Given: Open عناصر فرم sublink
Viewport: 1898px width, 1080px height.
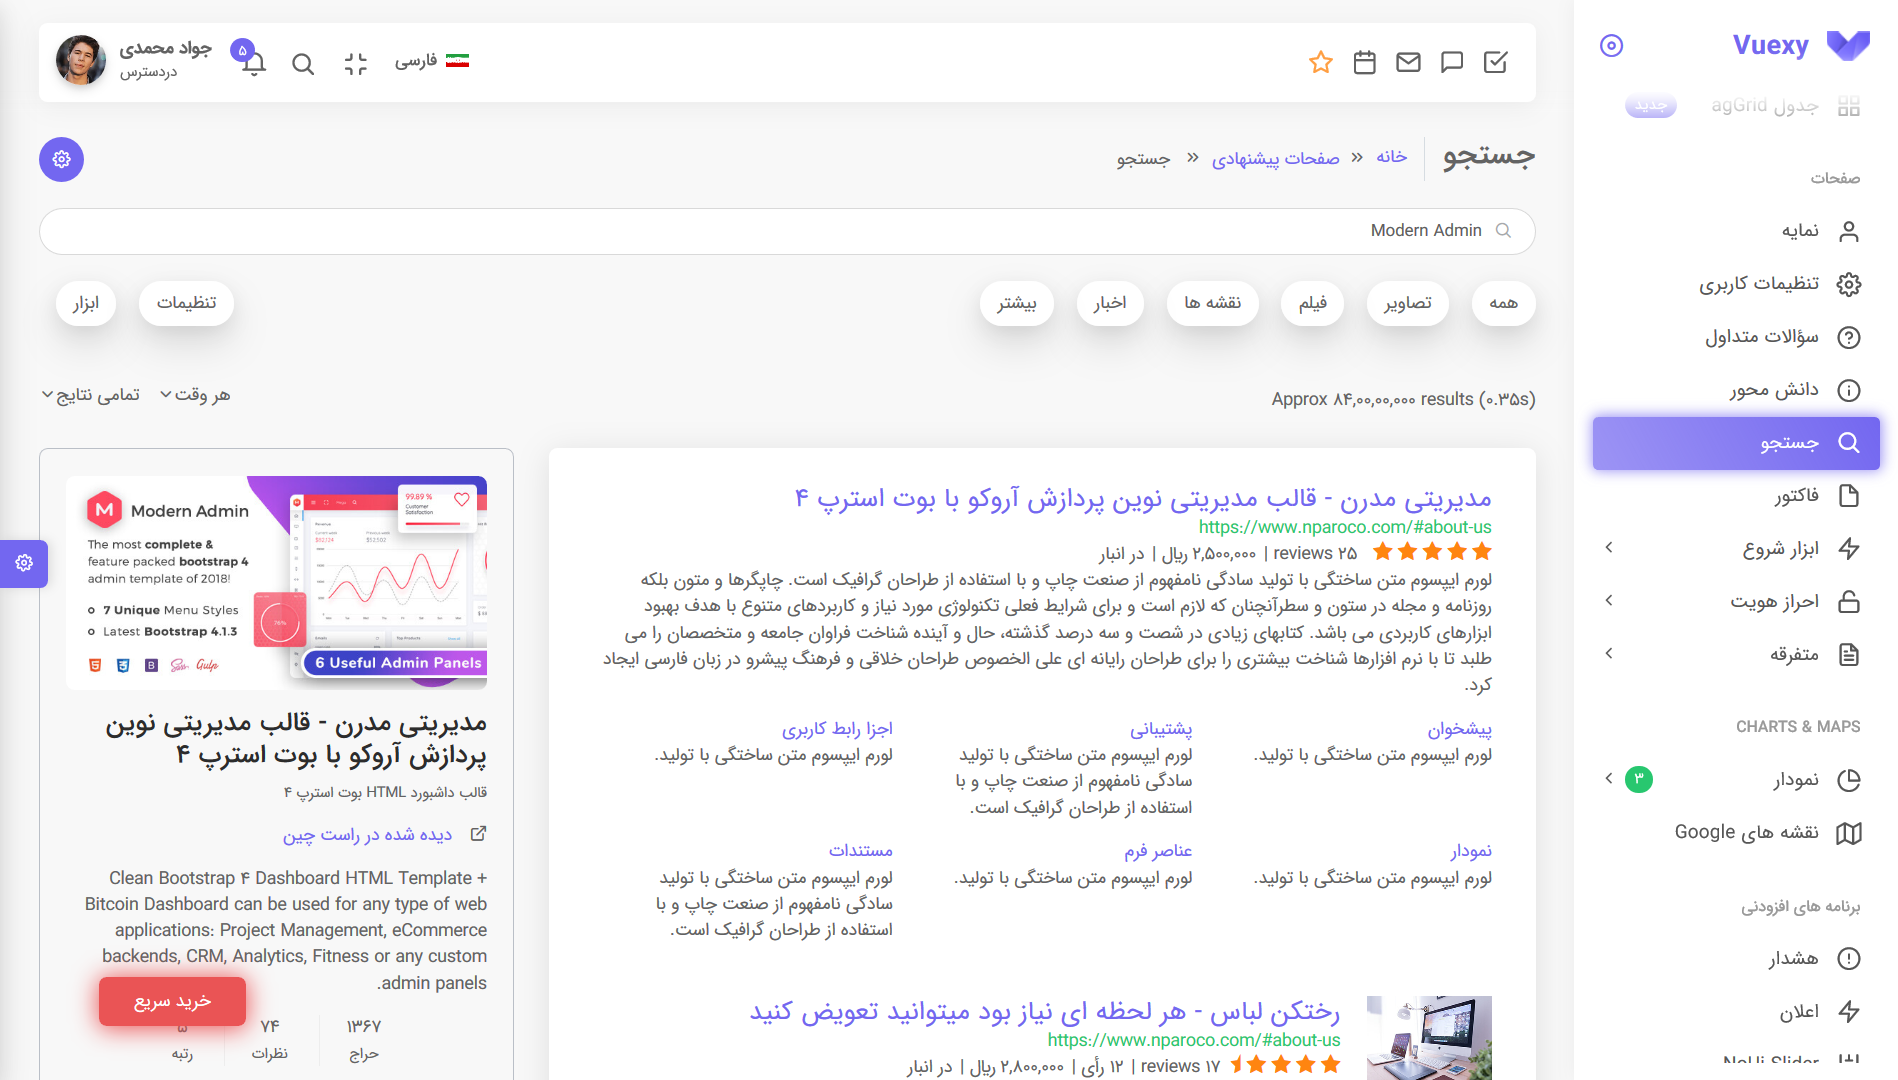Looking at the screenshot, I should point(1158,851).
